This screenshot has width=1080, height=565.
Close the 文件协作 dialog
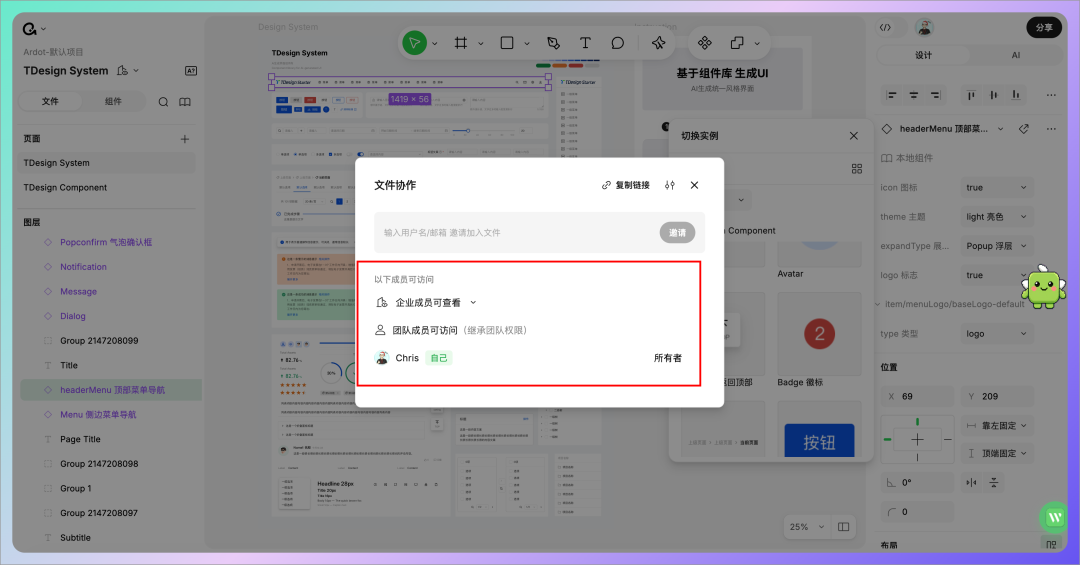[694, 185]
